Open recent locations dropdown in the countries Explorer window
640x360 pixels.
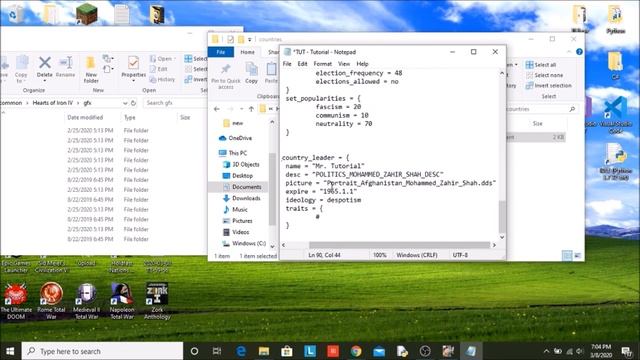pos(242,109)
